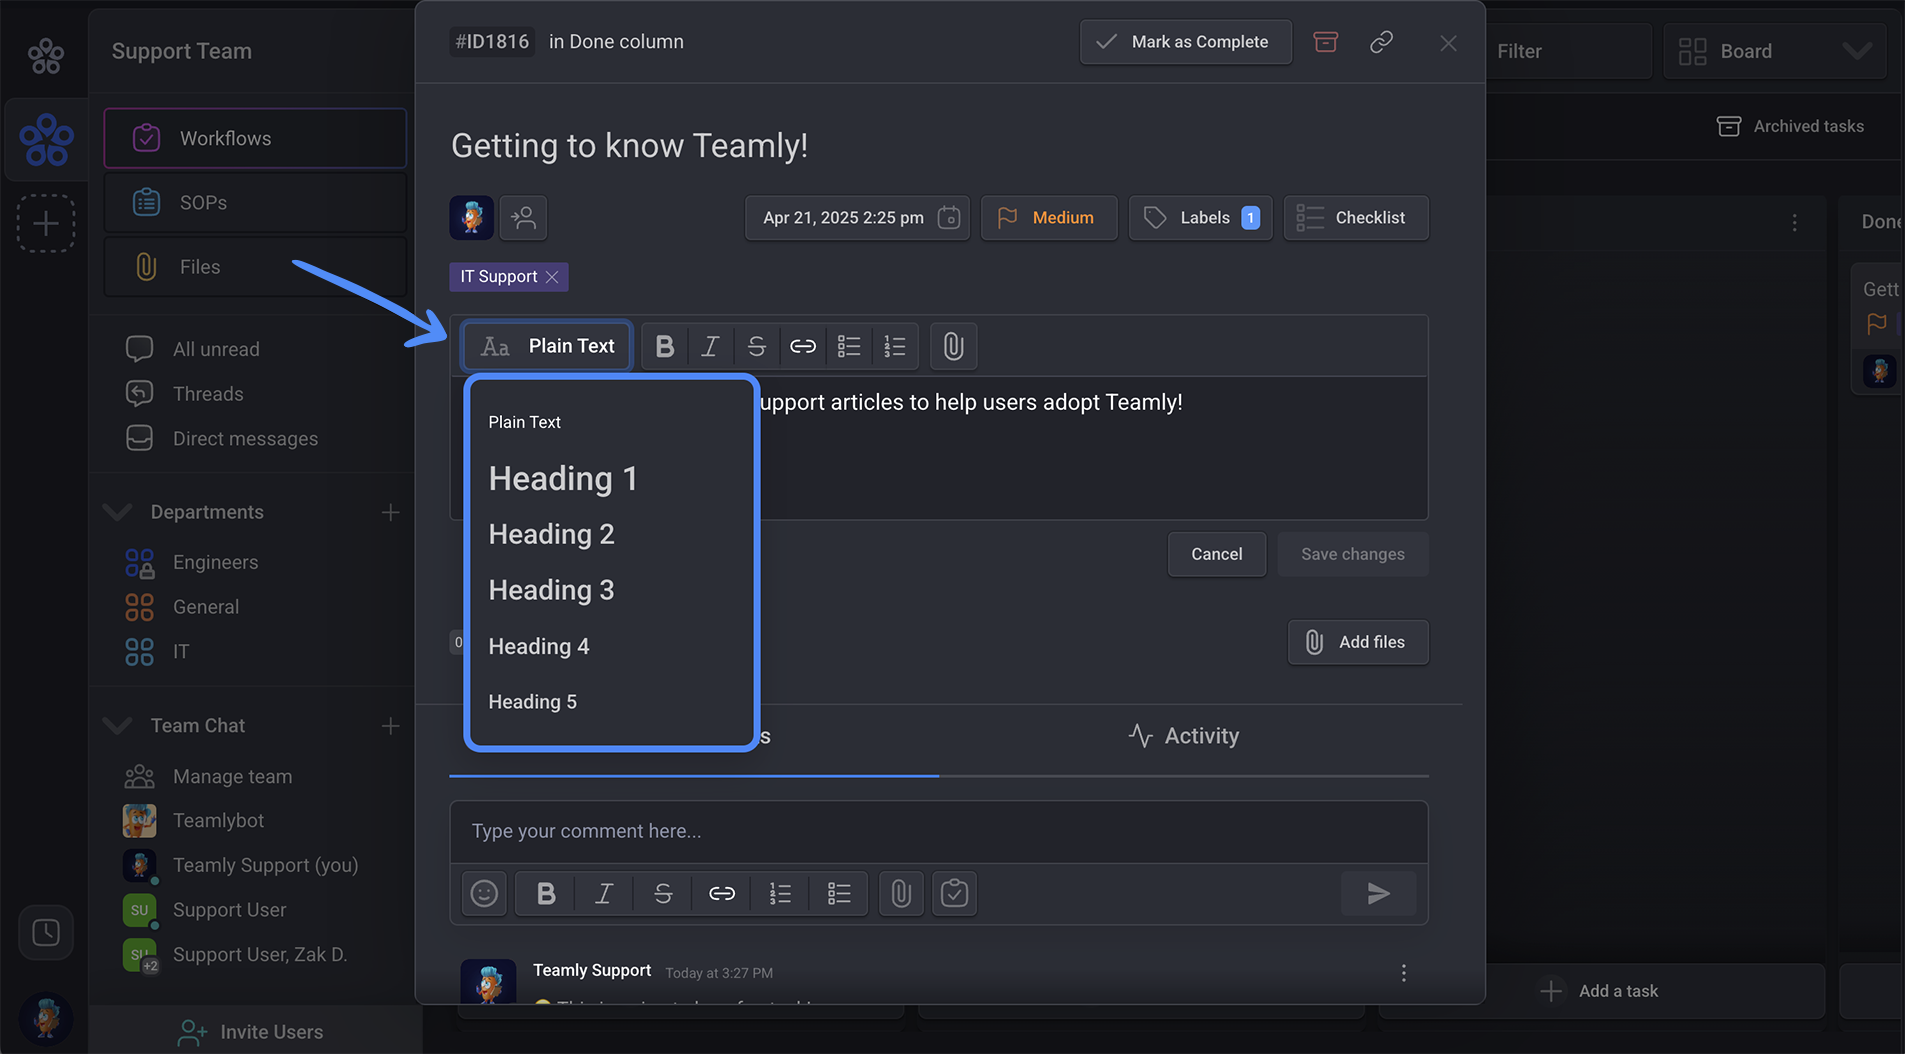
Task: Open All unread messages
Action: (x=216, y=349)
